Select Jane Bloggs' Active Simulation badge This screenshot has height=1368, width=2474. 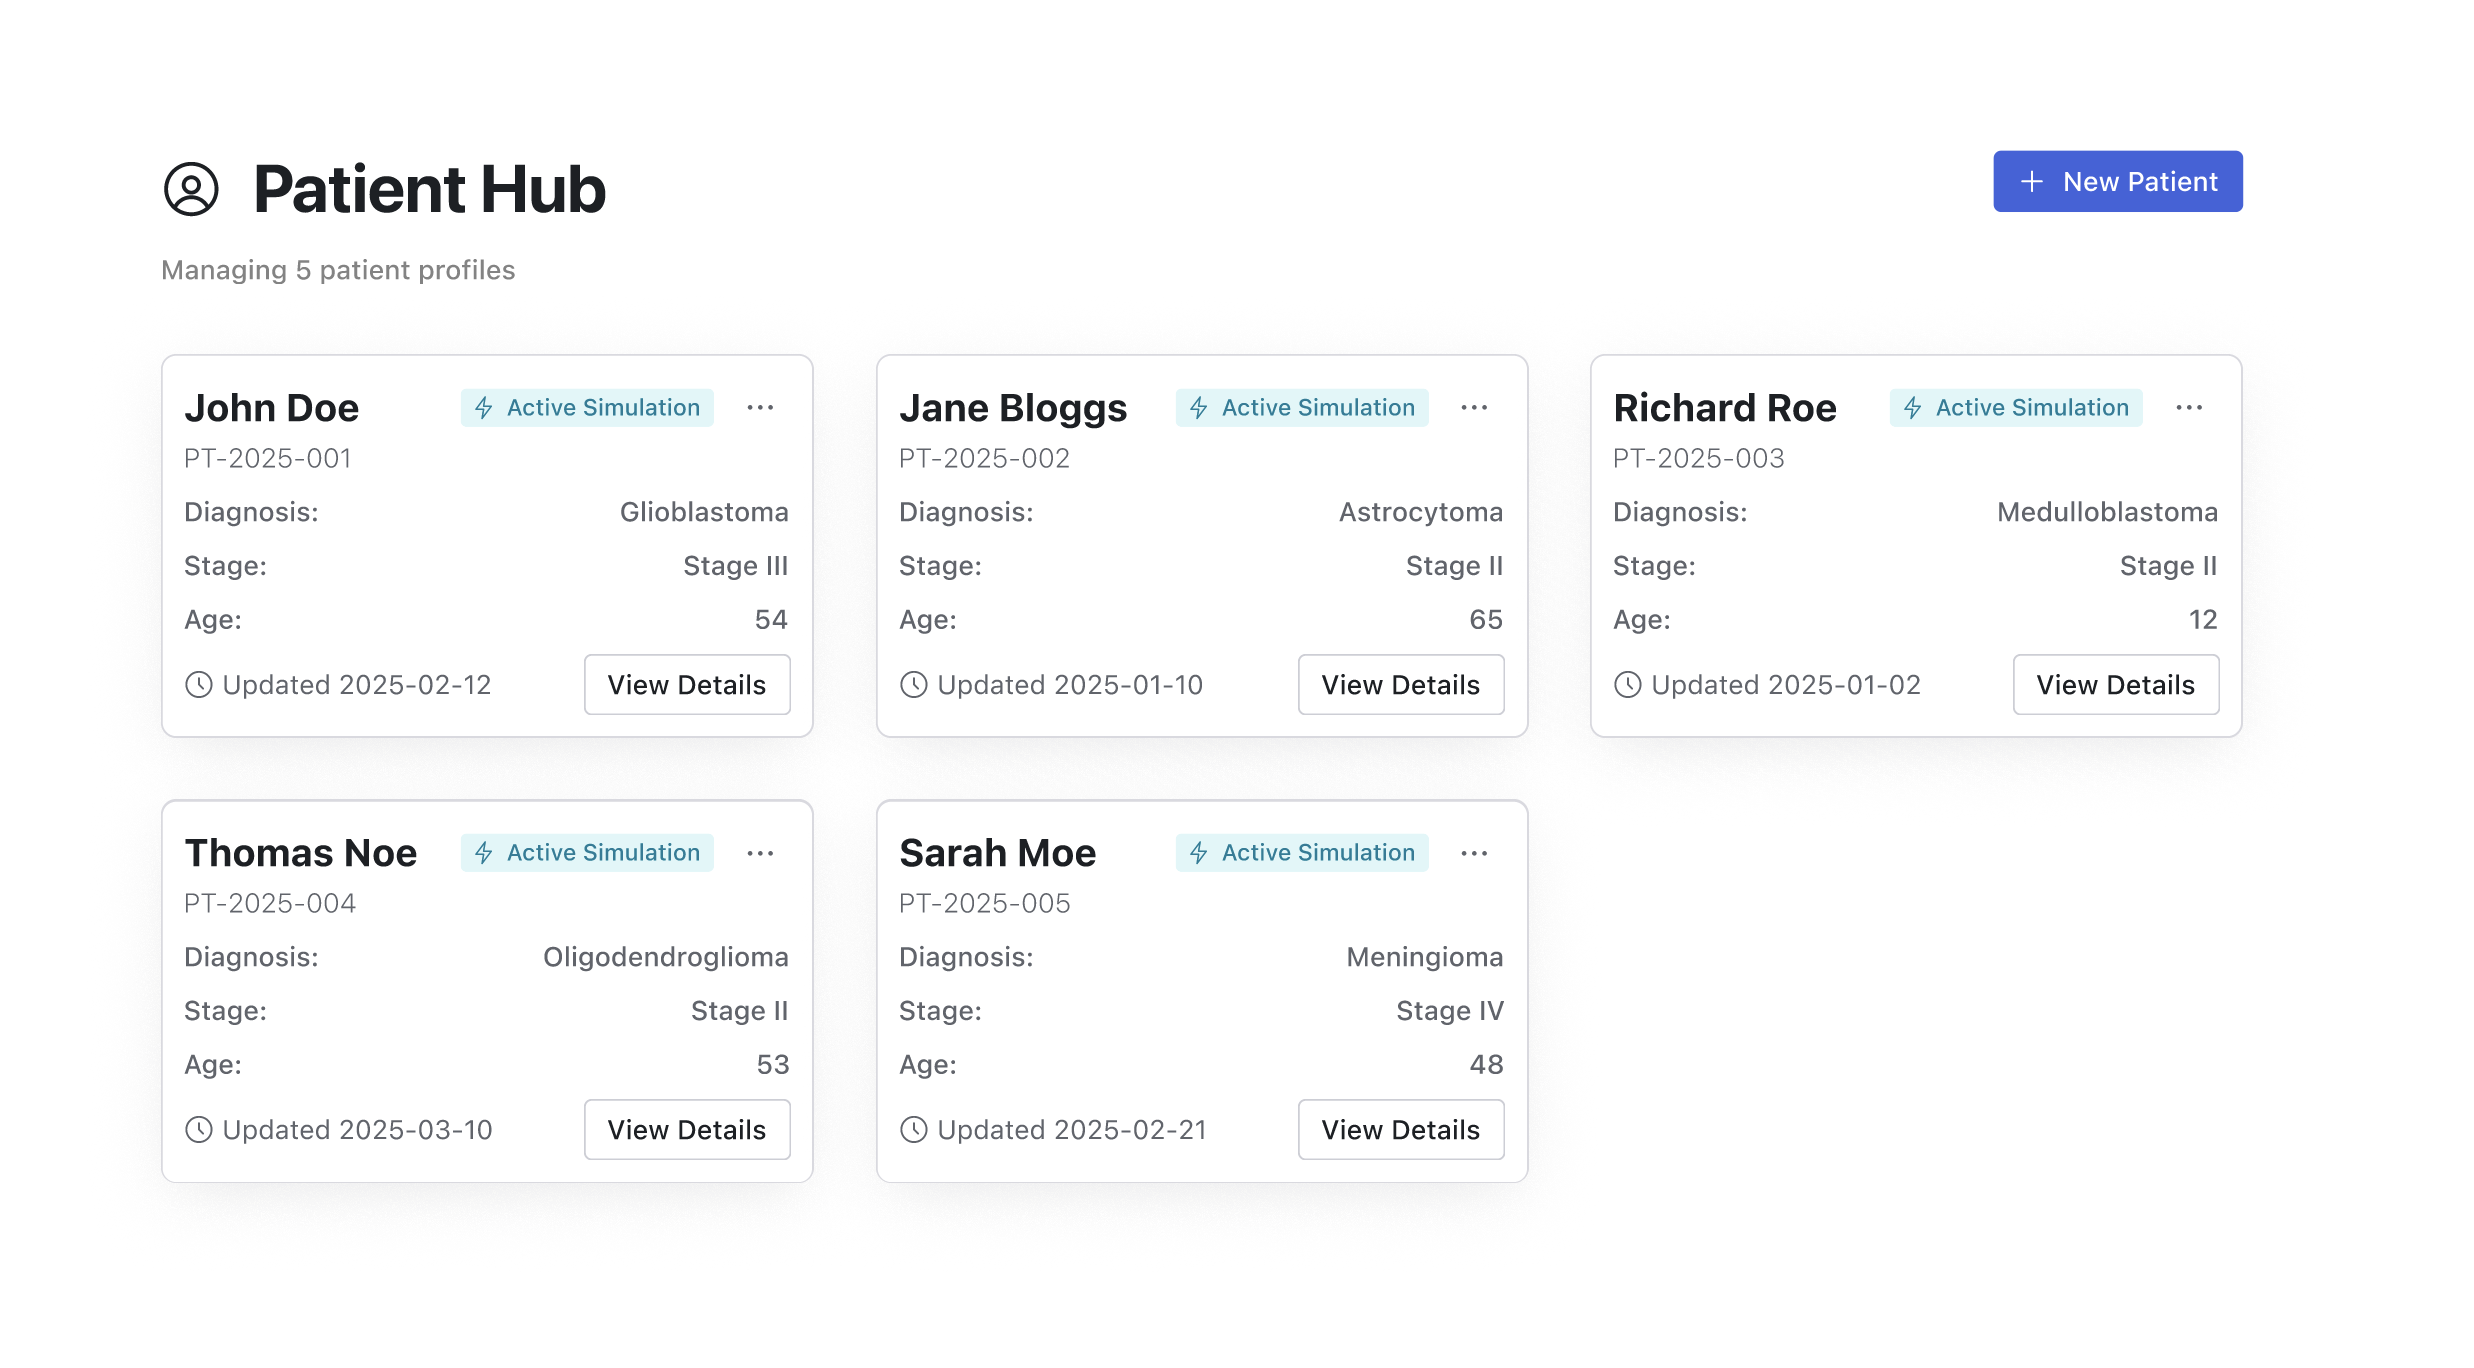click(x=1302, y=408)
